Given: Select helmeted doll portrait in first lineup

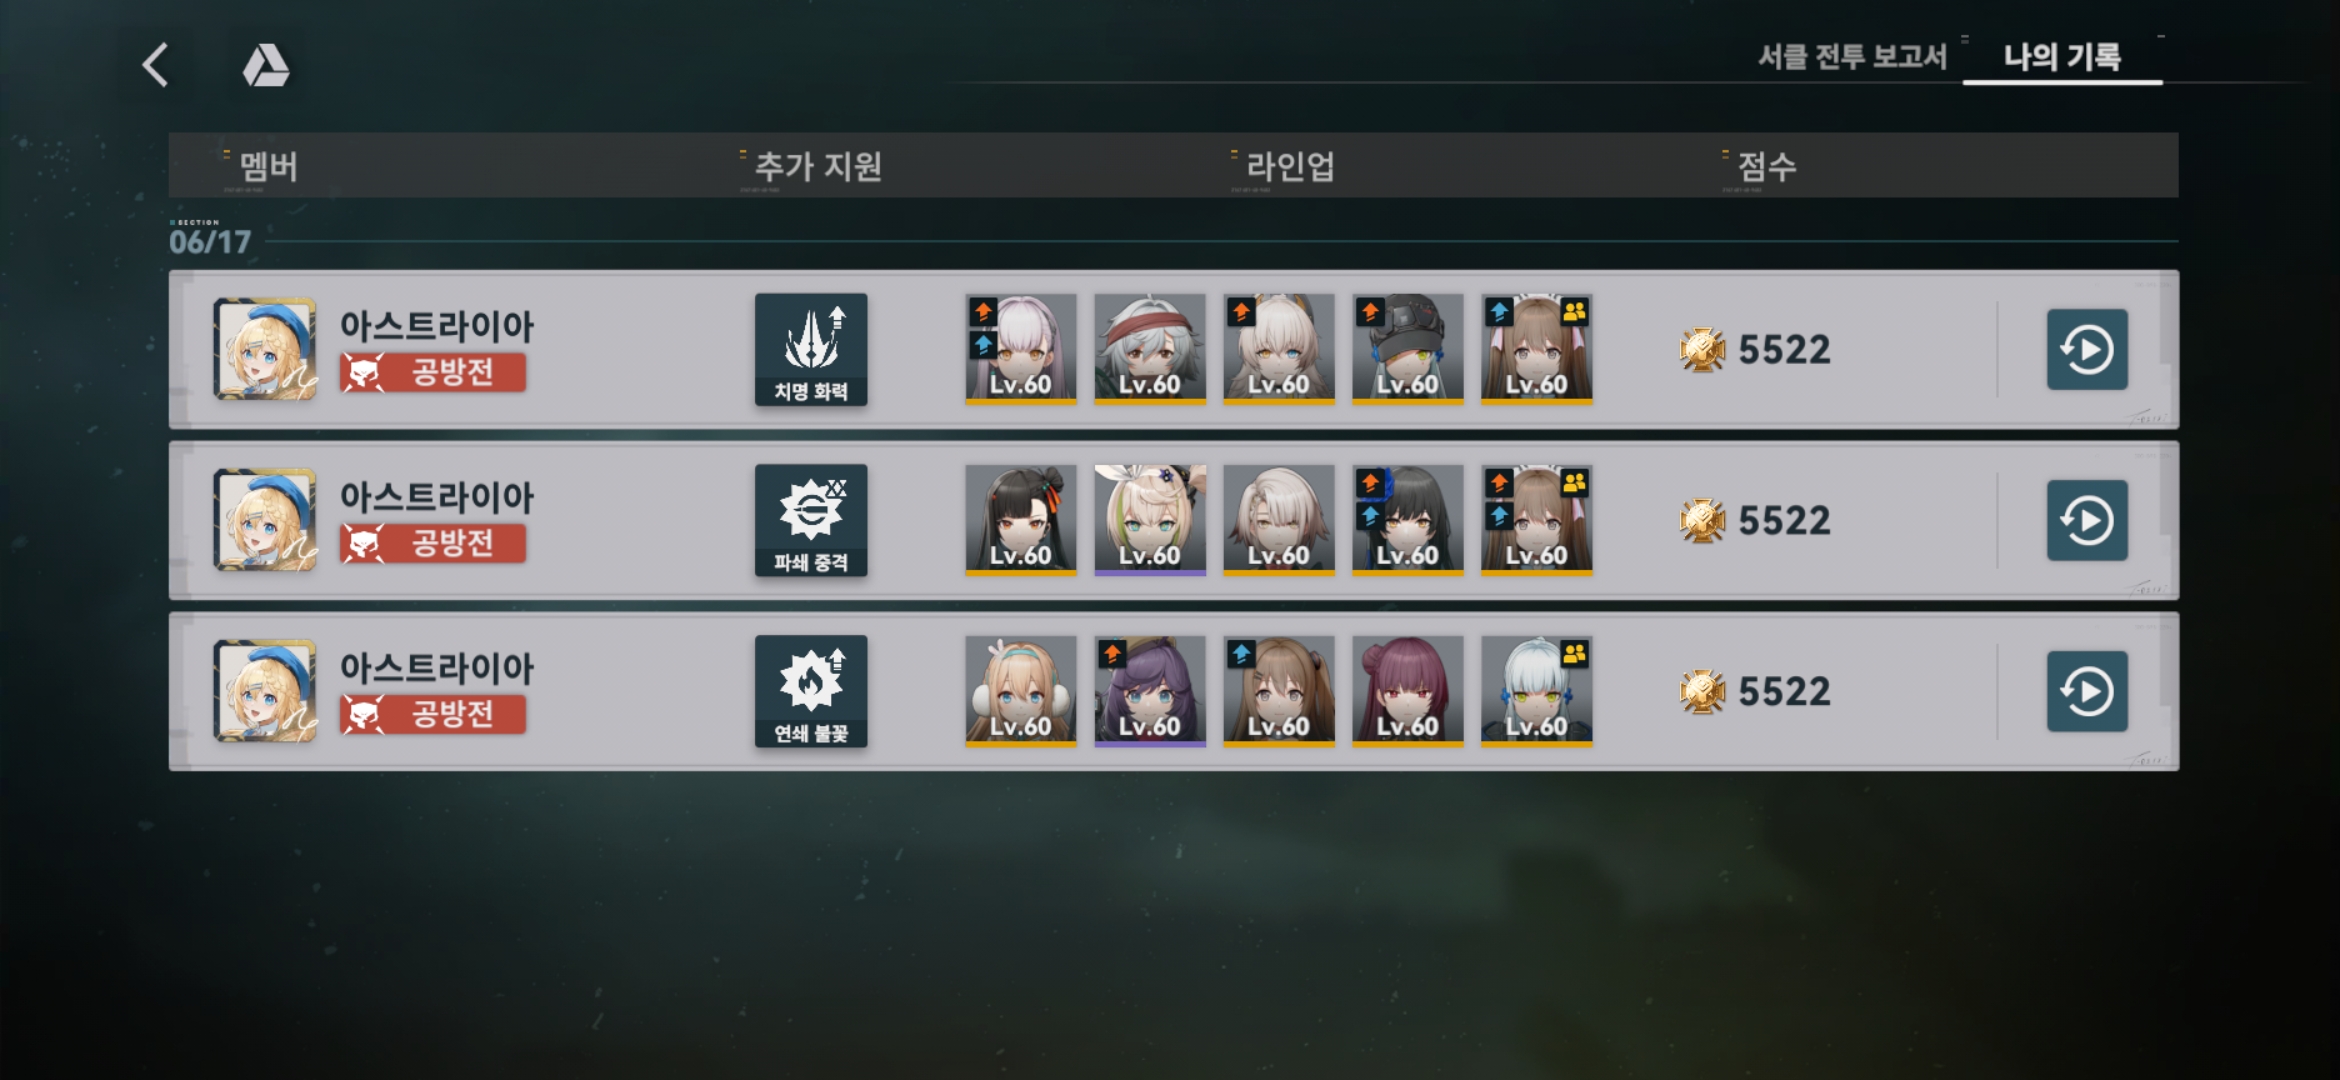Looking at the screenshot, I should 1408,349.
